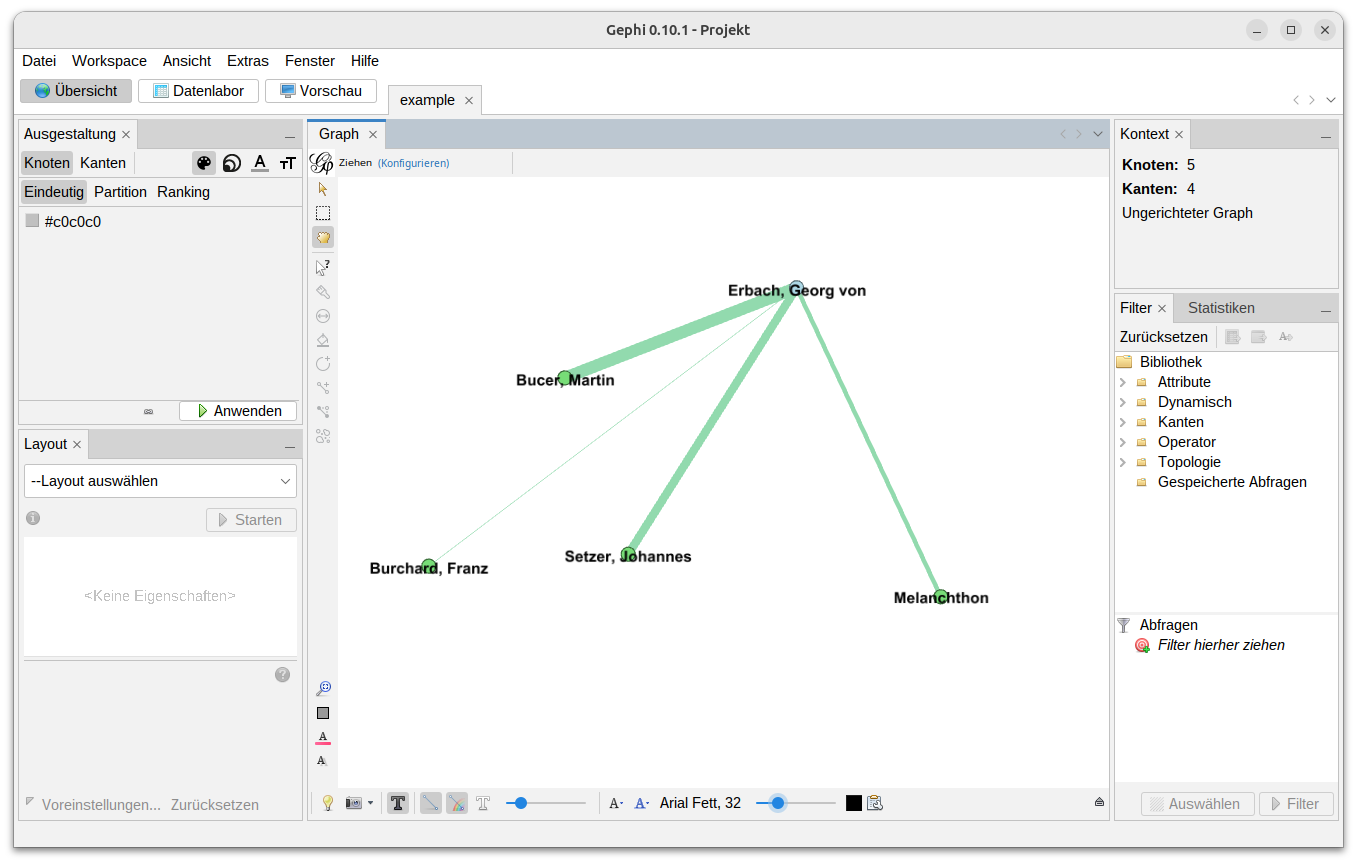
Task: Expand the Topologie folder in filters
Action: [1124, 461]
